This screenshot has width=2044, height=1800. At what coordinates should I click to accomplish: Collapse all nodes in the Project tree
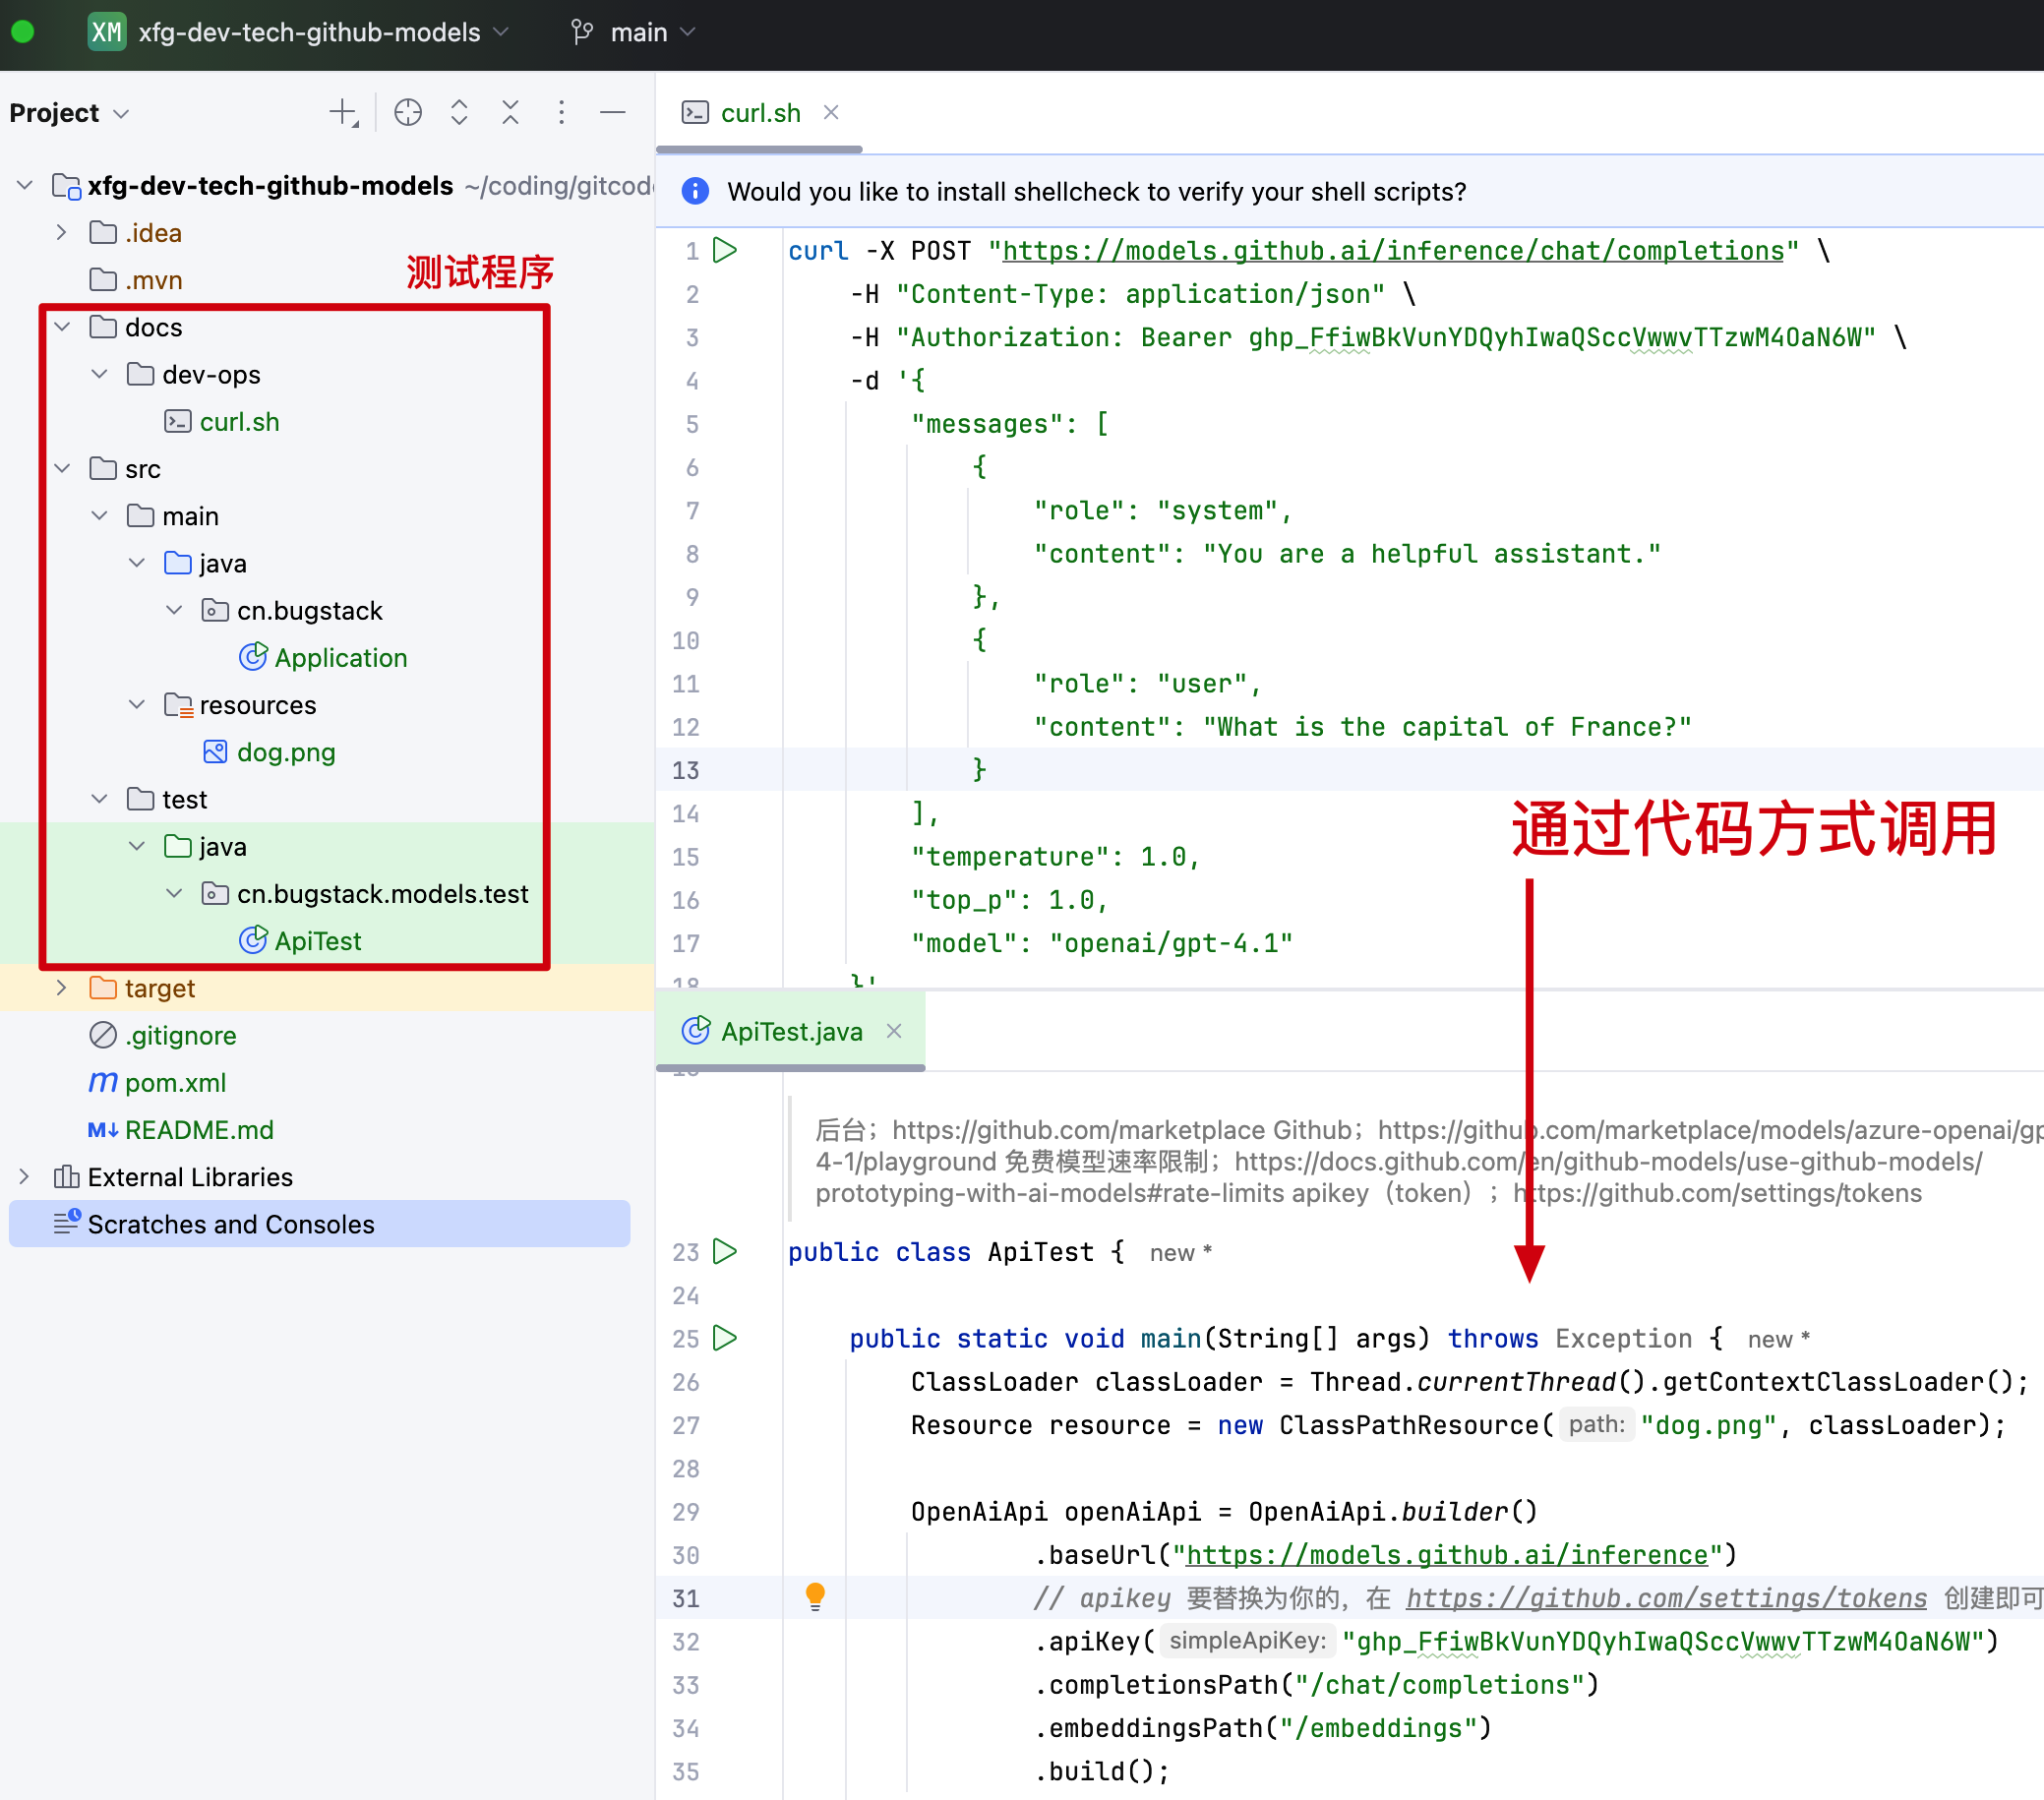(x=510, y=113)
